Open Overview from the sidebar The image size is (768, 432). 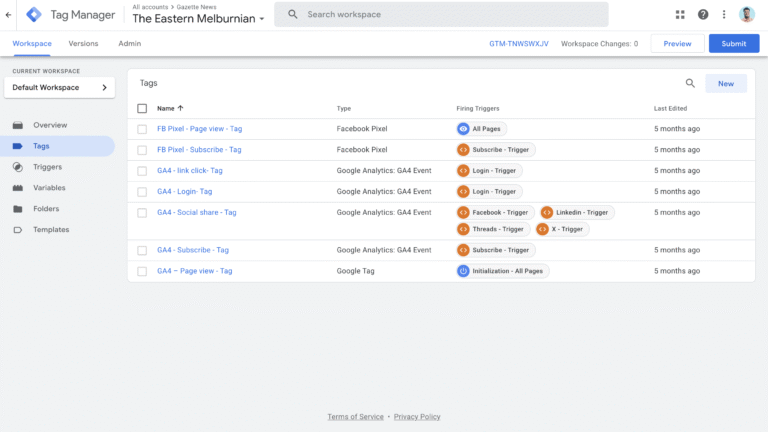coord(50,125)
